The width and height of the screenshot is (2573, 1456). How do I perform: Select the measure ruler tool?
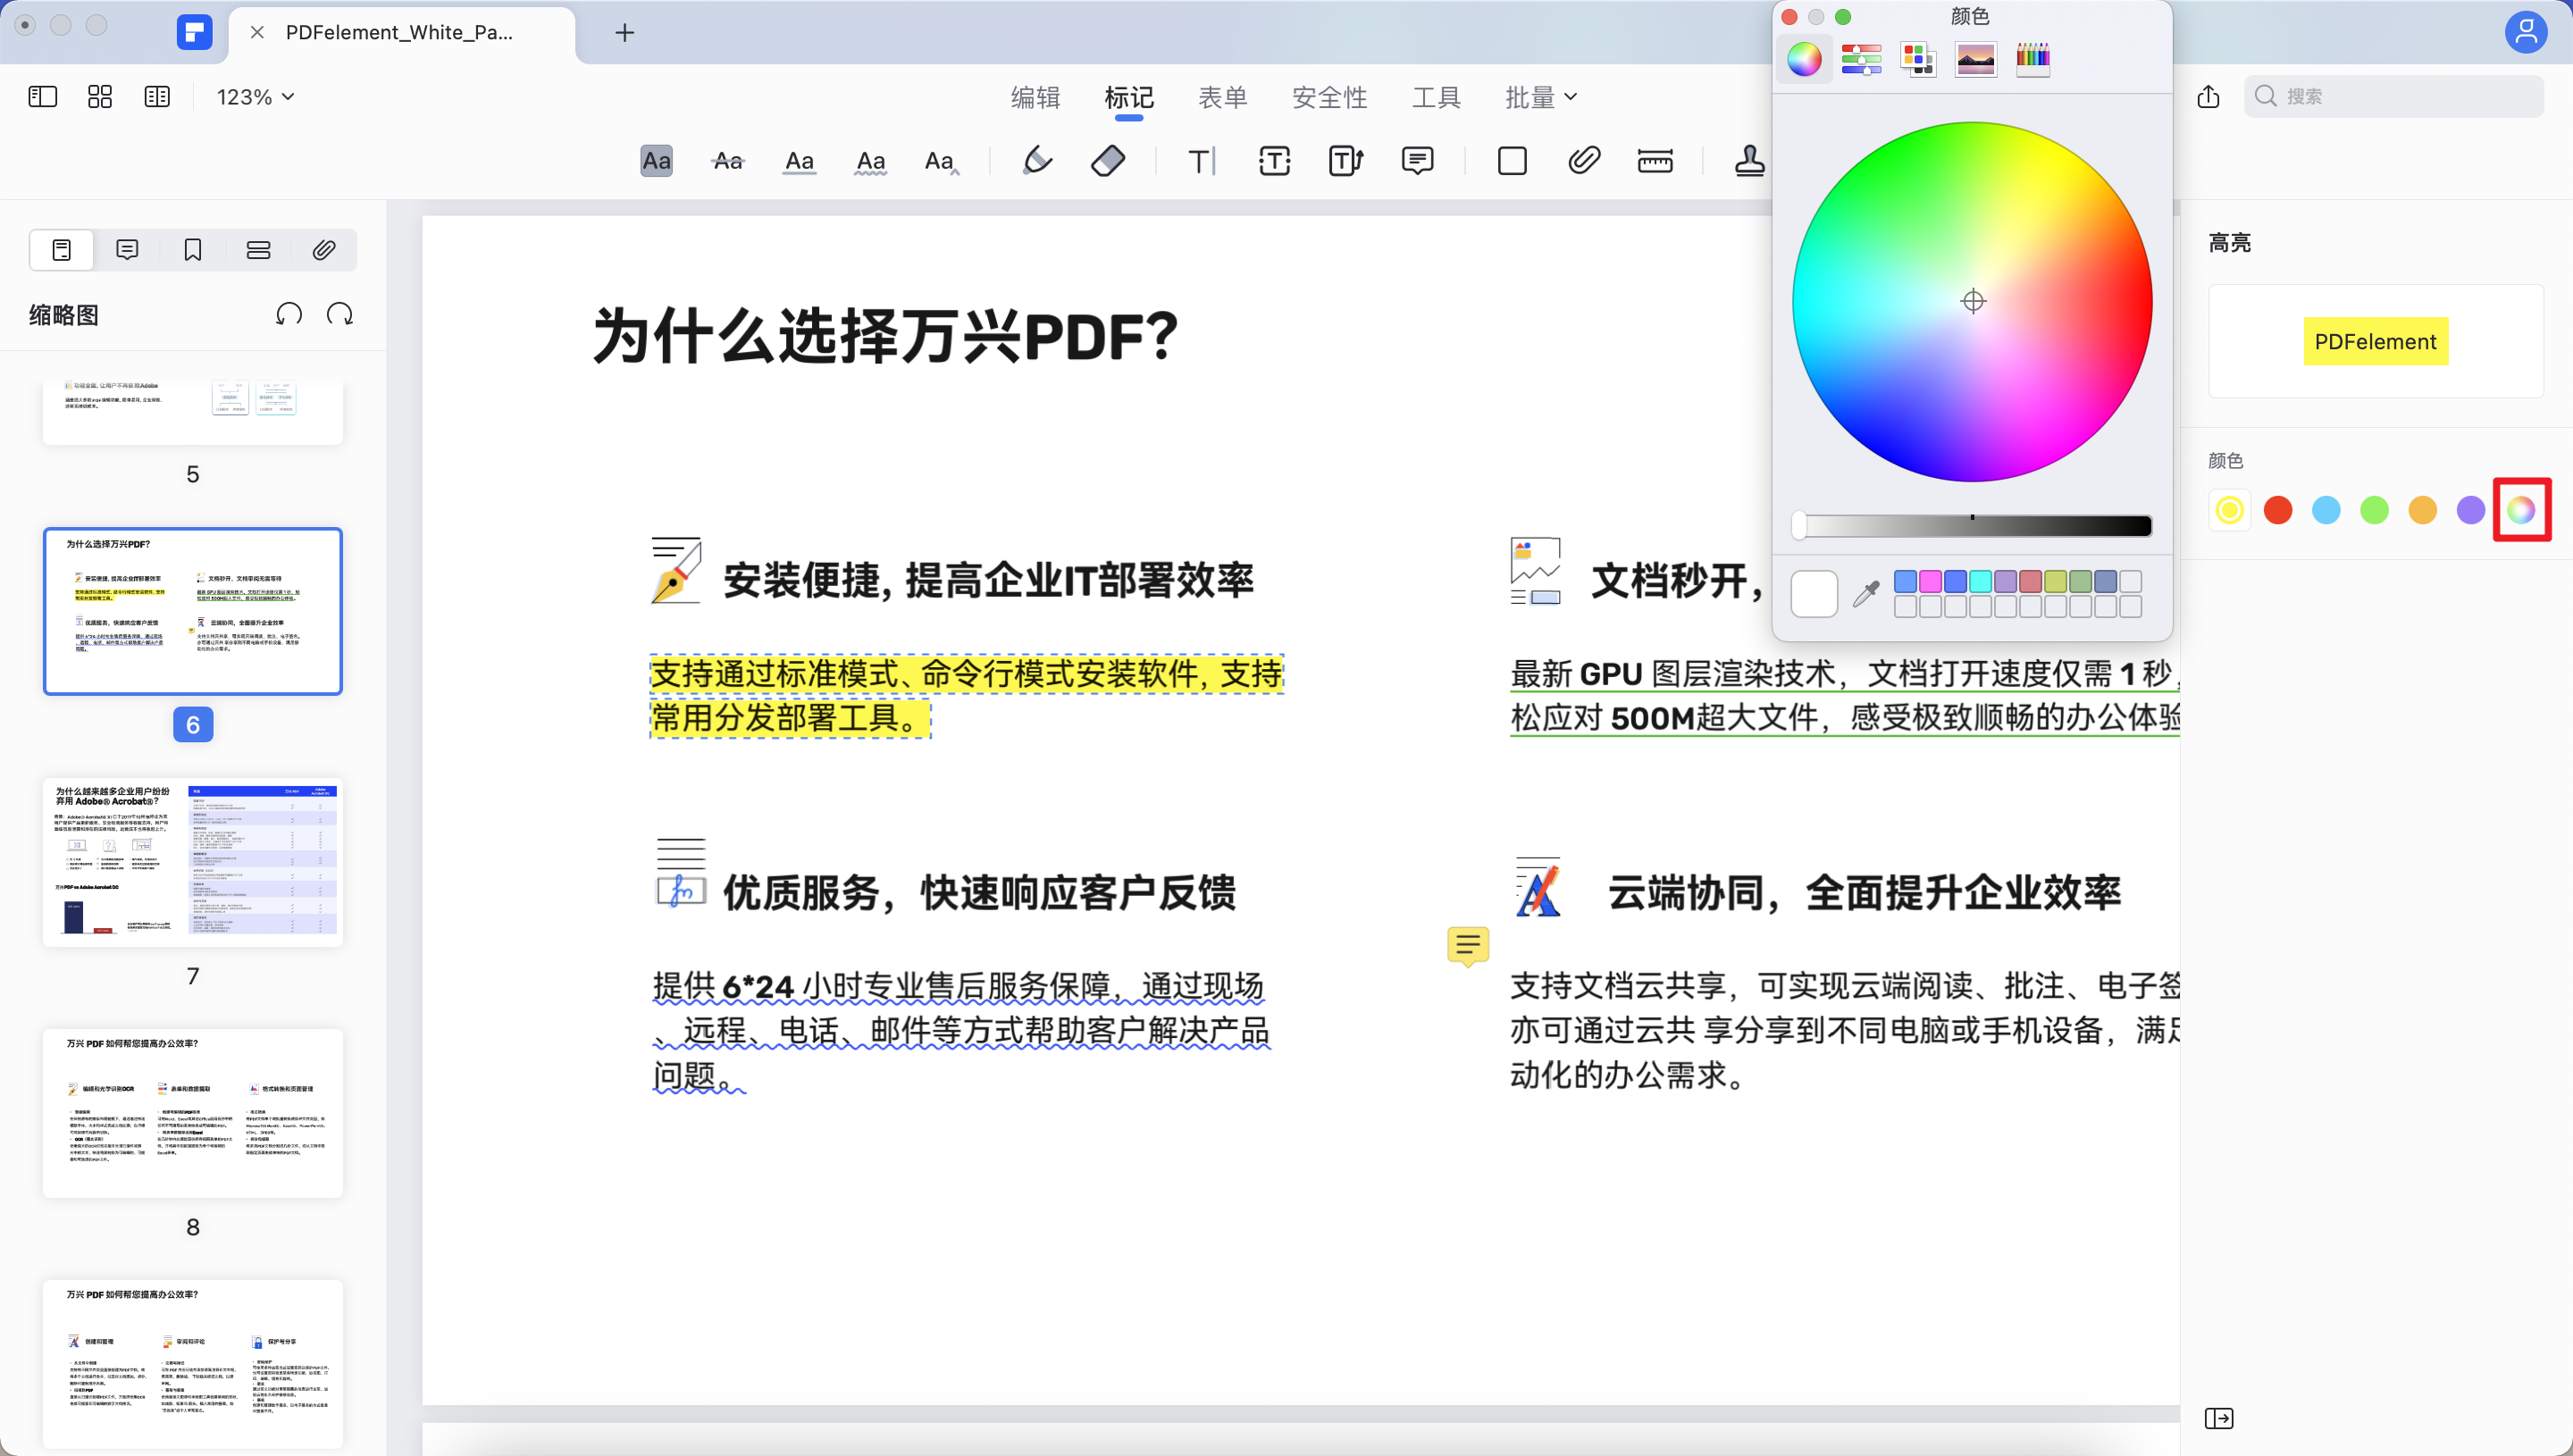[x=1655, y=160]
